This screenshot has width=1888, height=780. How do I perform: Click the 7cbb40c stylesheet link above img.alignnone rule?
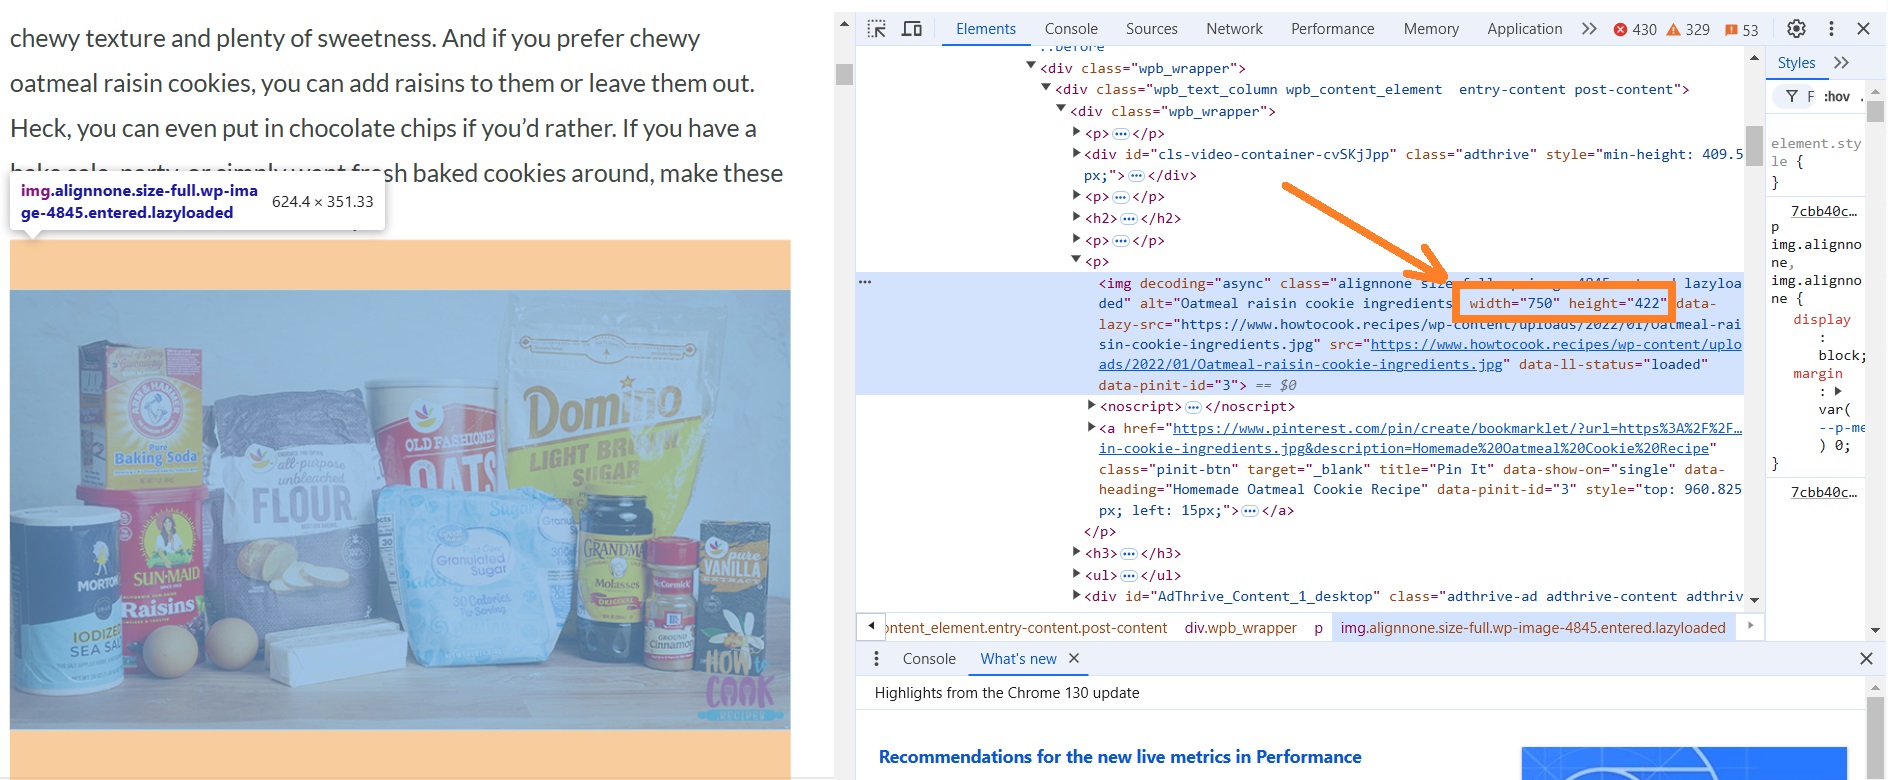1823,211
